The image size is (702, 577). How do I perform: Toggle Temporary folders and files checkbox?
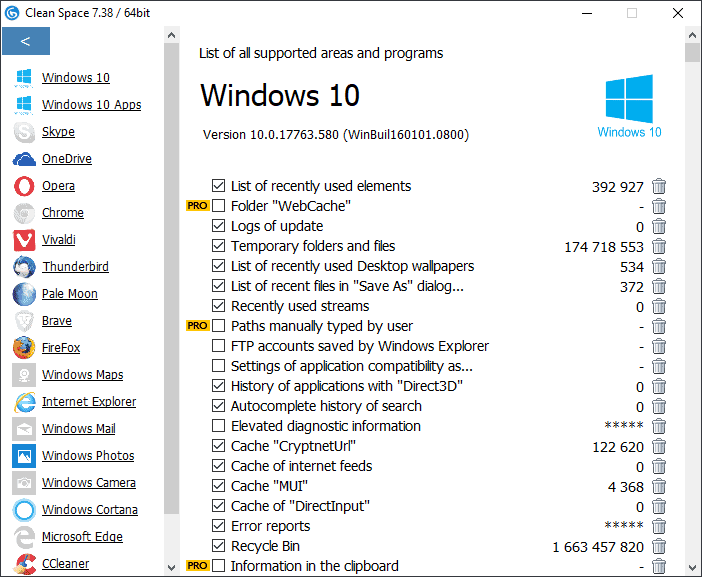tap(218, 245)
